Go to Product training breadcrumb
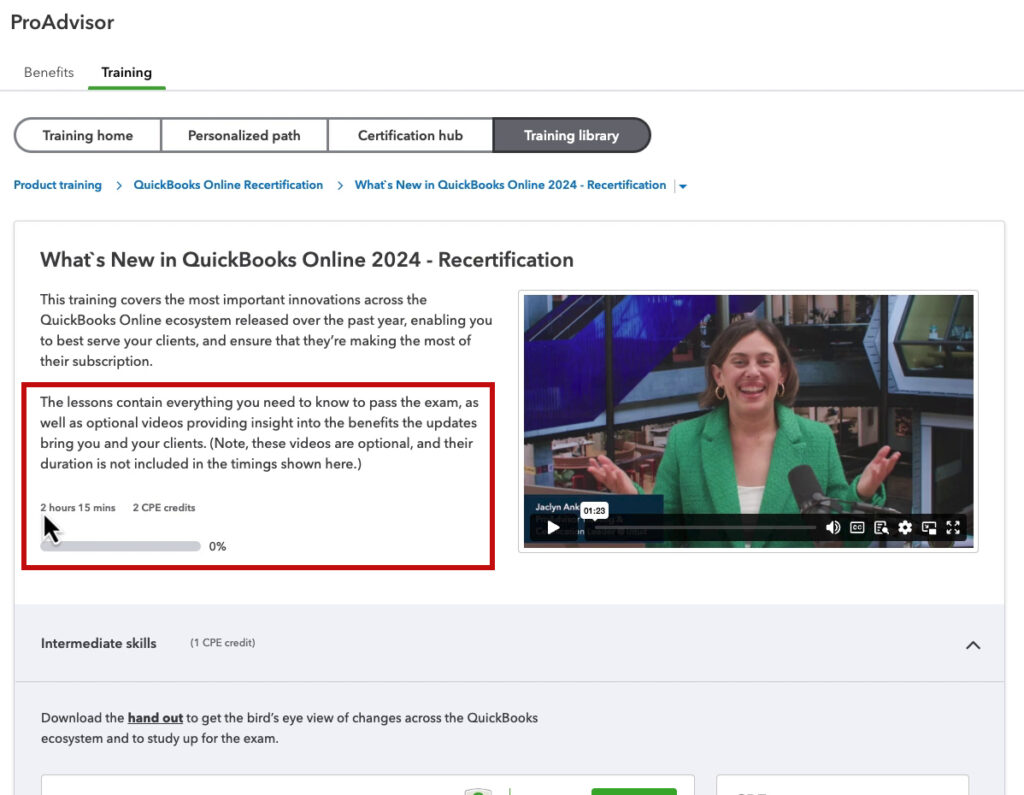The width and height of the screenshot is (1024, 795). click(57, 185)
